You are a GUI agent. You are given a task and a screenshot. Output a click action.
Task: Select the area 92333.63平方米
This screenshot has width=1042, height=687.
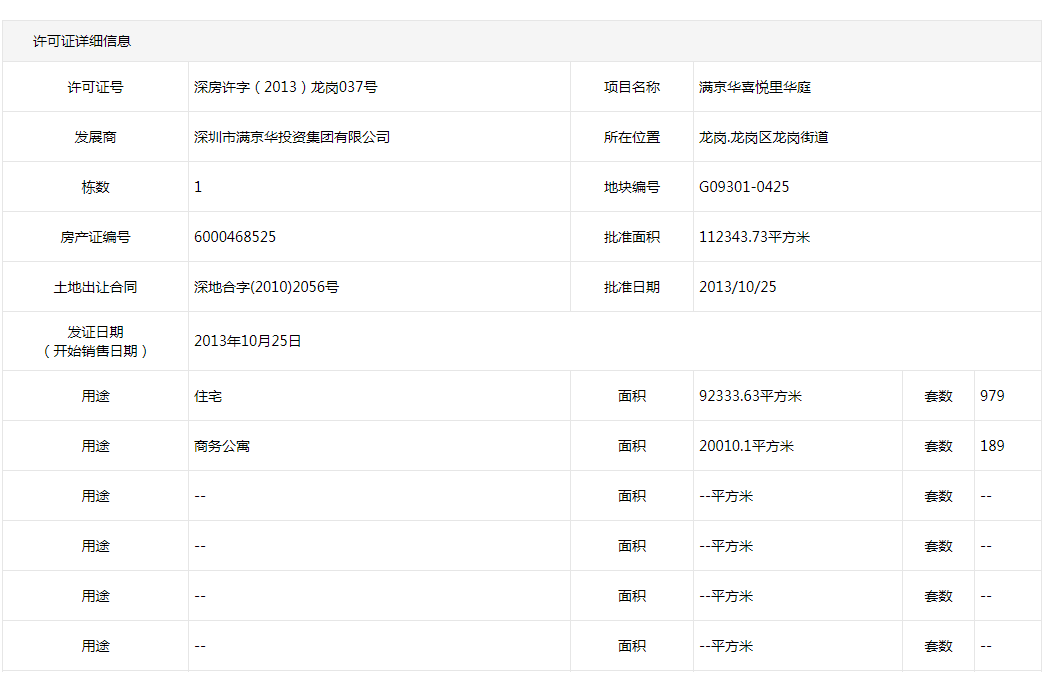750,396
